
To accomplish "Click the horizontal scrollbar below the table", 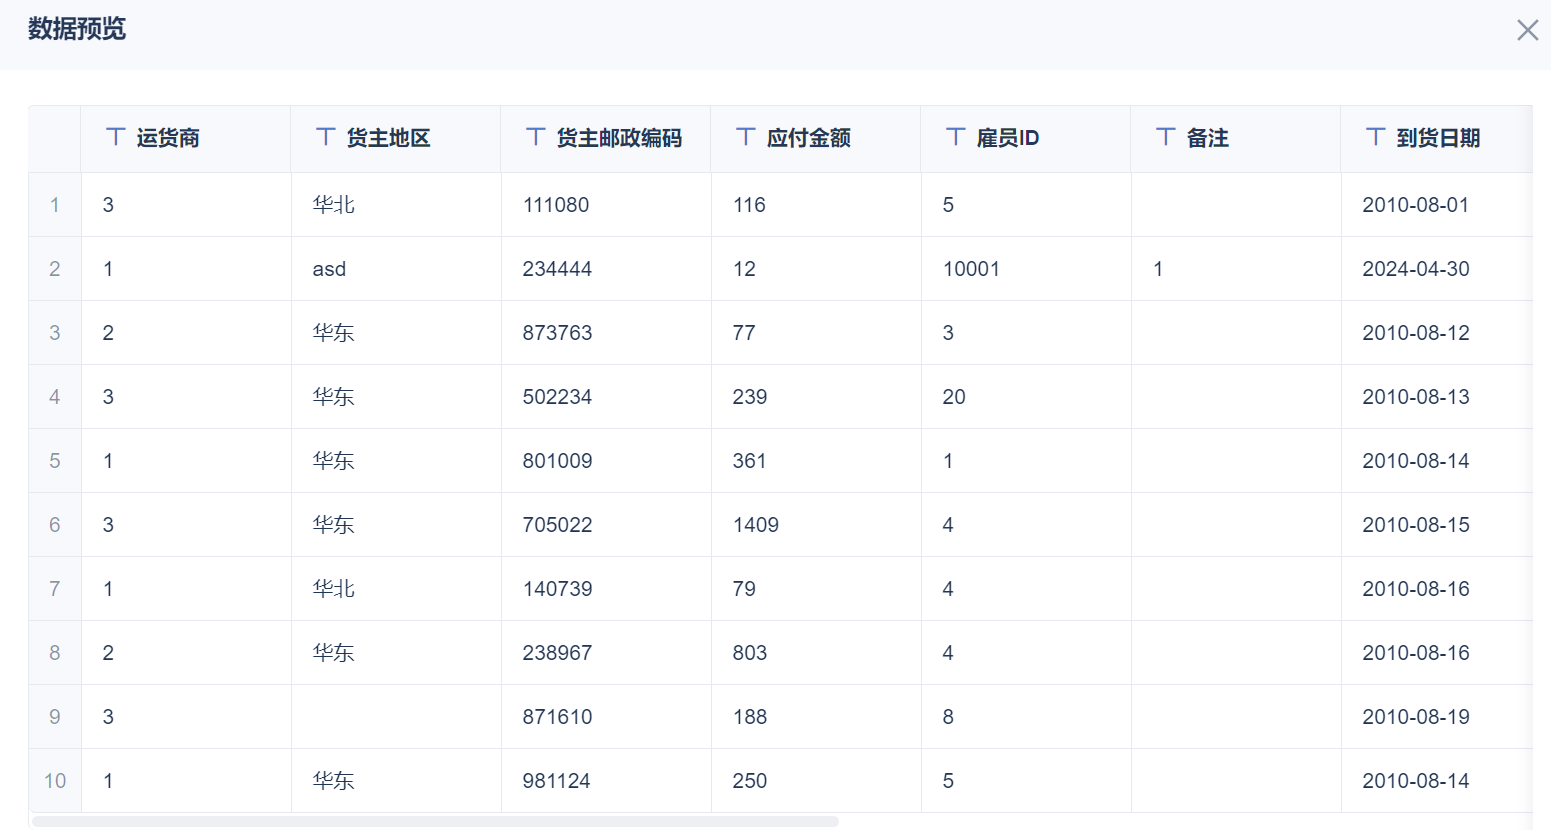I will point(435,822).
